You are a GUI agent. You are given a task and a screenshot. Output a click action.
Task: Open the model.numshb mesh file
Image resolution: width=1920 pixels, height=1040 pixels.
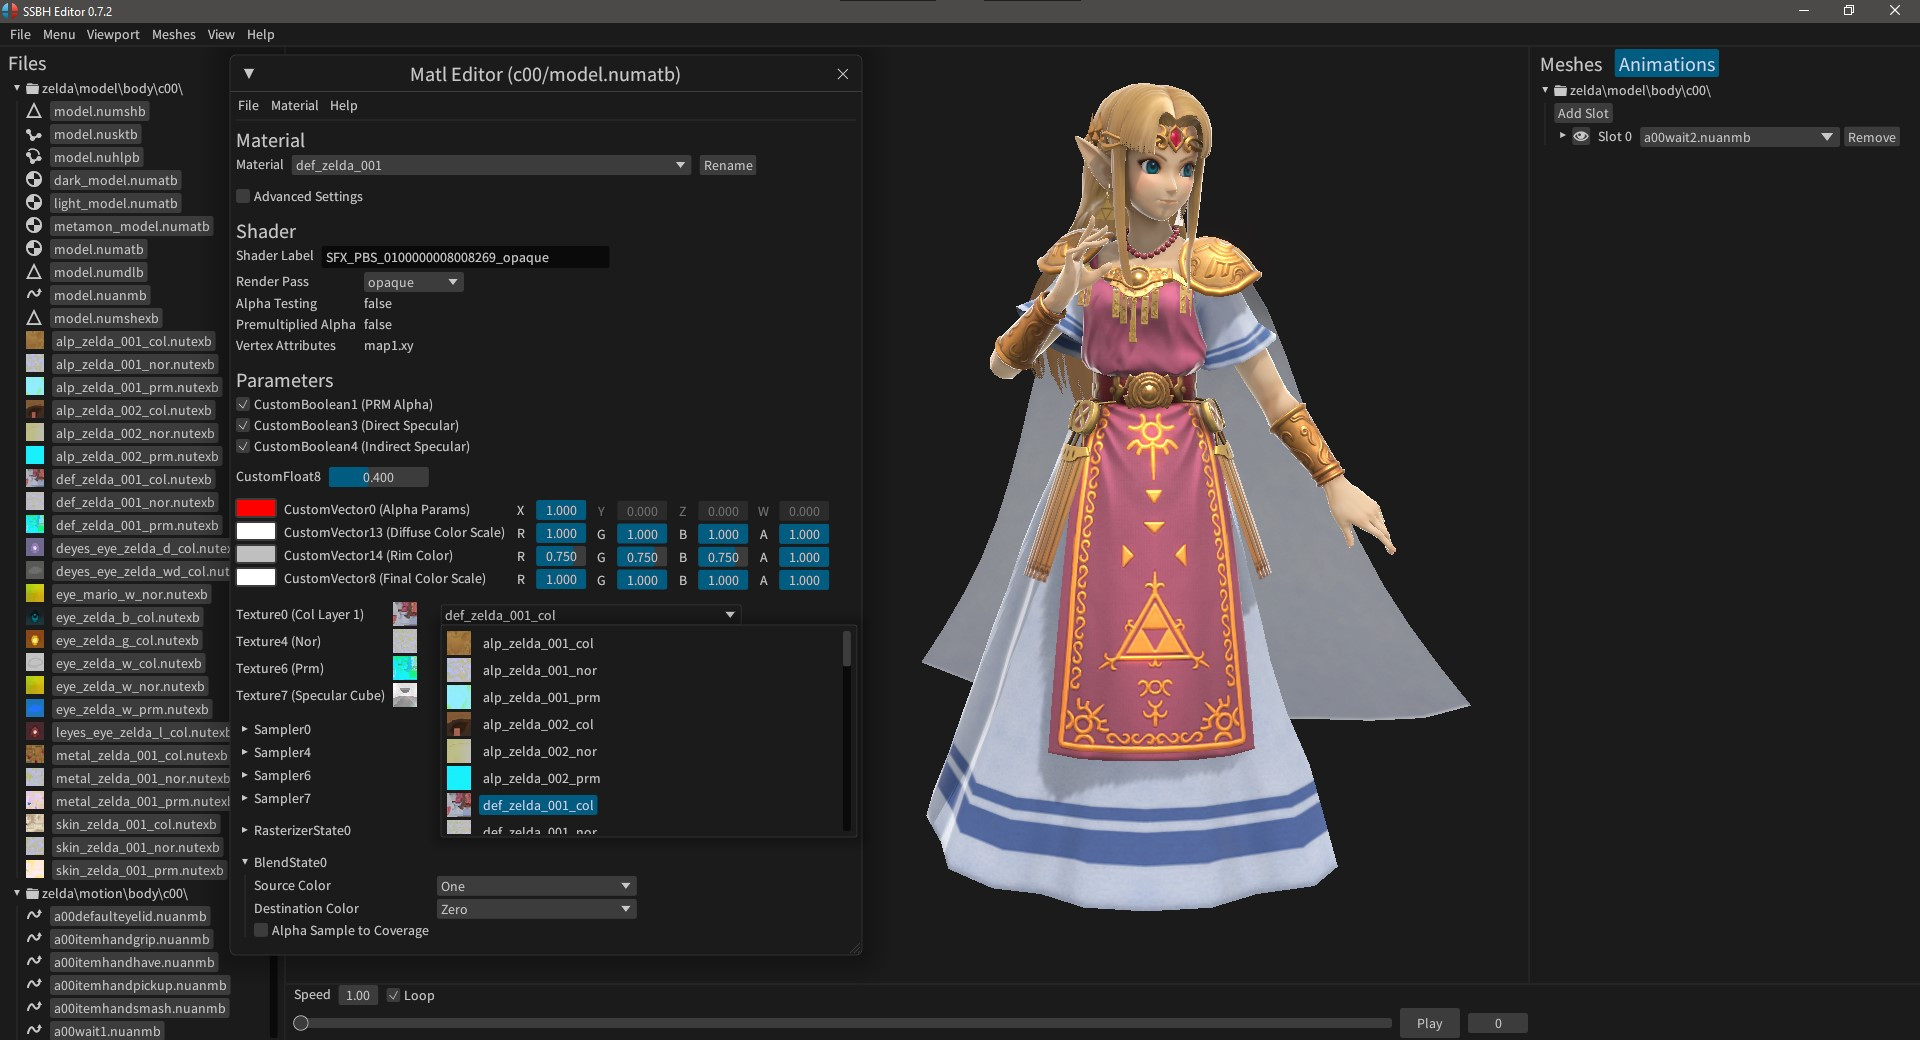(99, 111)
